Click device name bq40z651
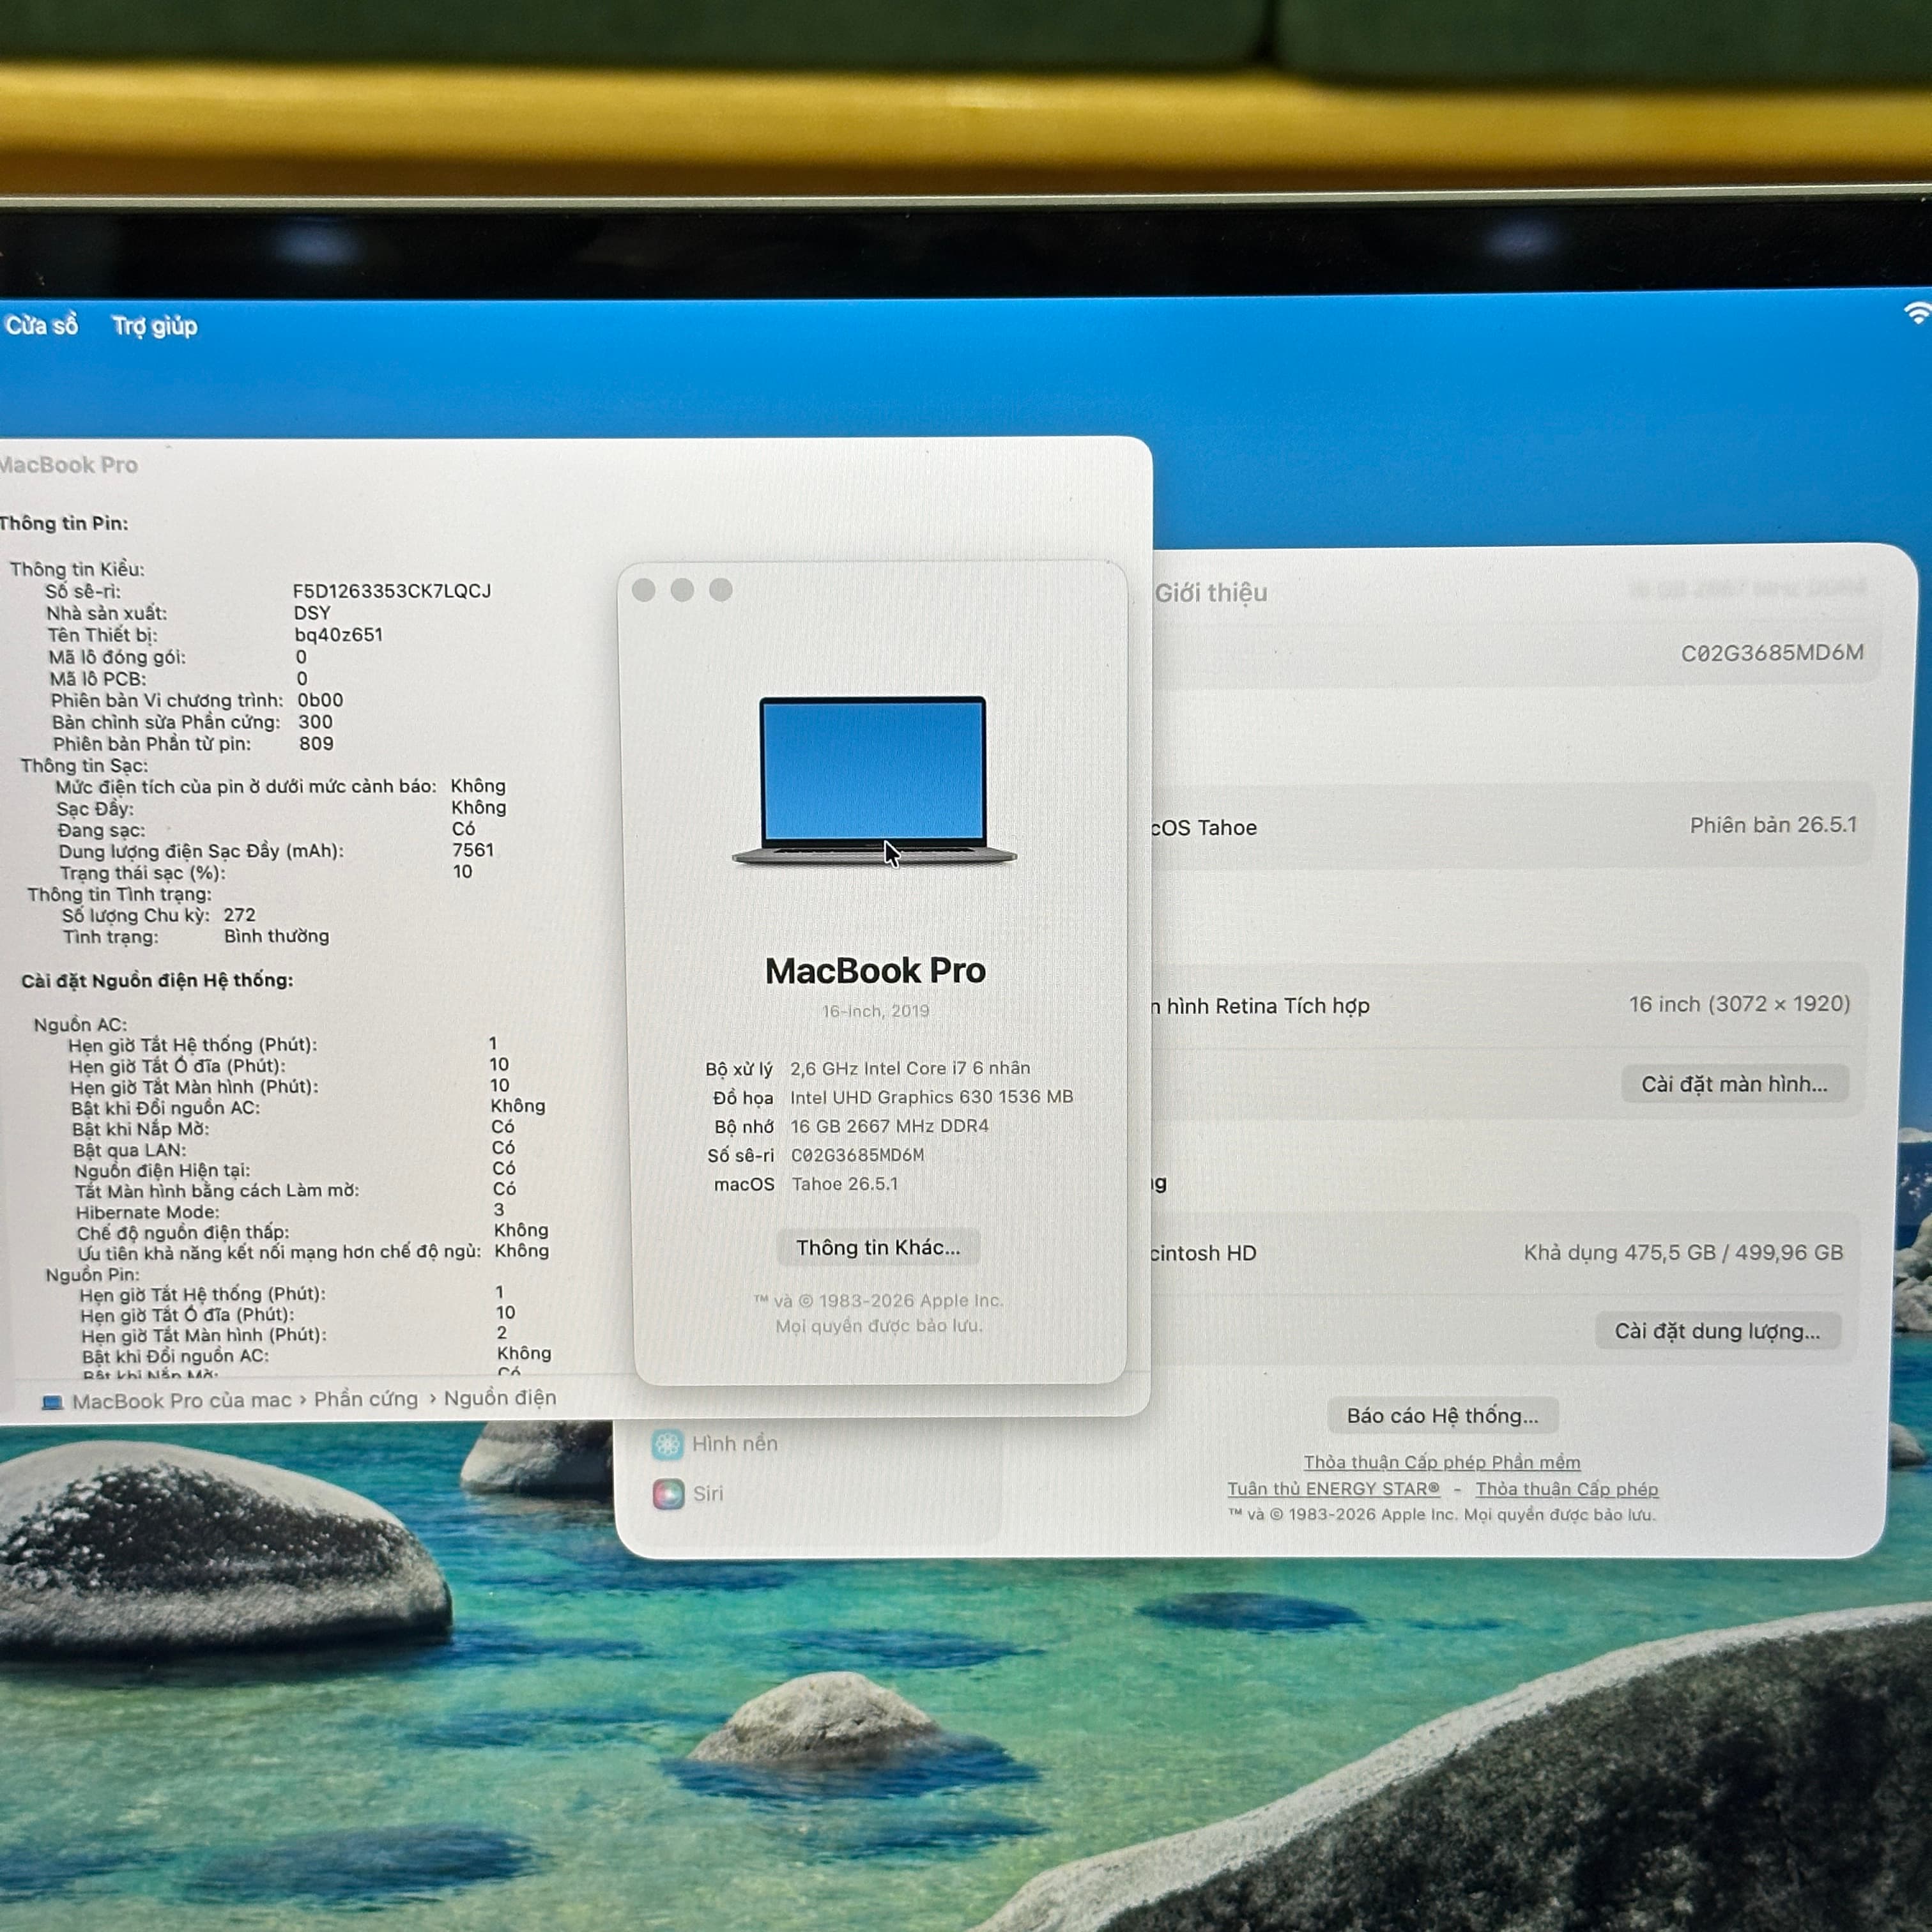This screenshot has height=1932, width=1932. click(338, 635)
